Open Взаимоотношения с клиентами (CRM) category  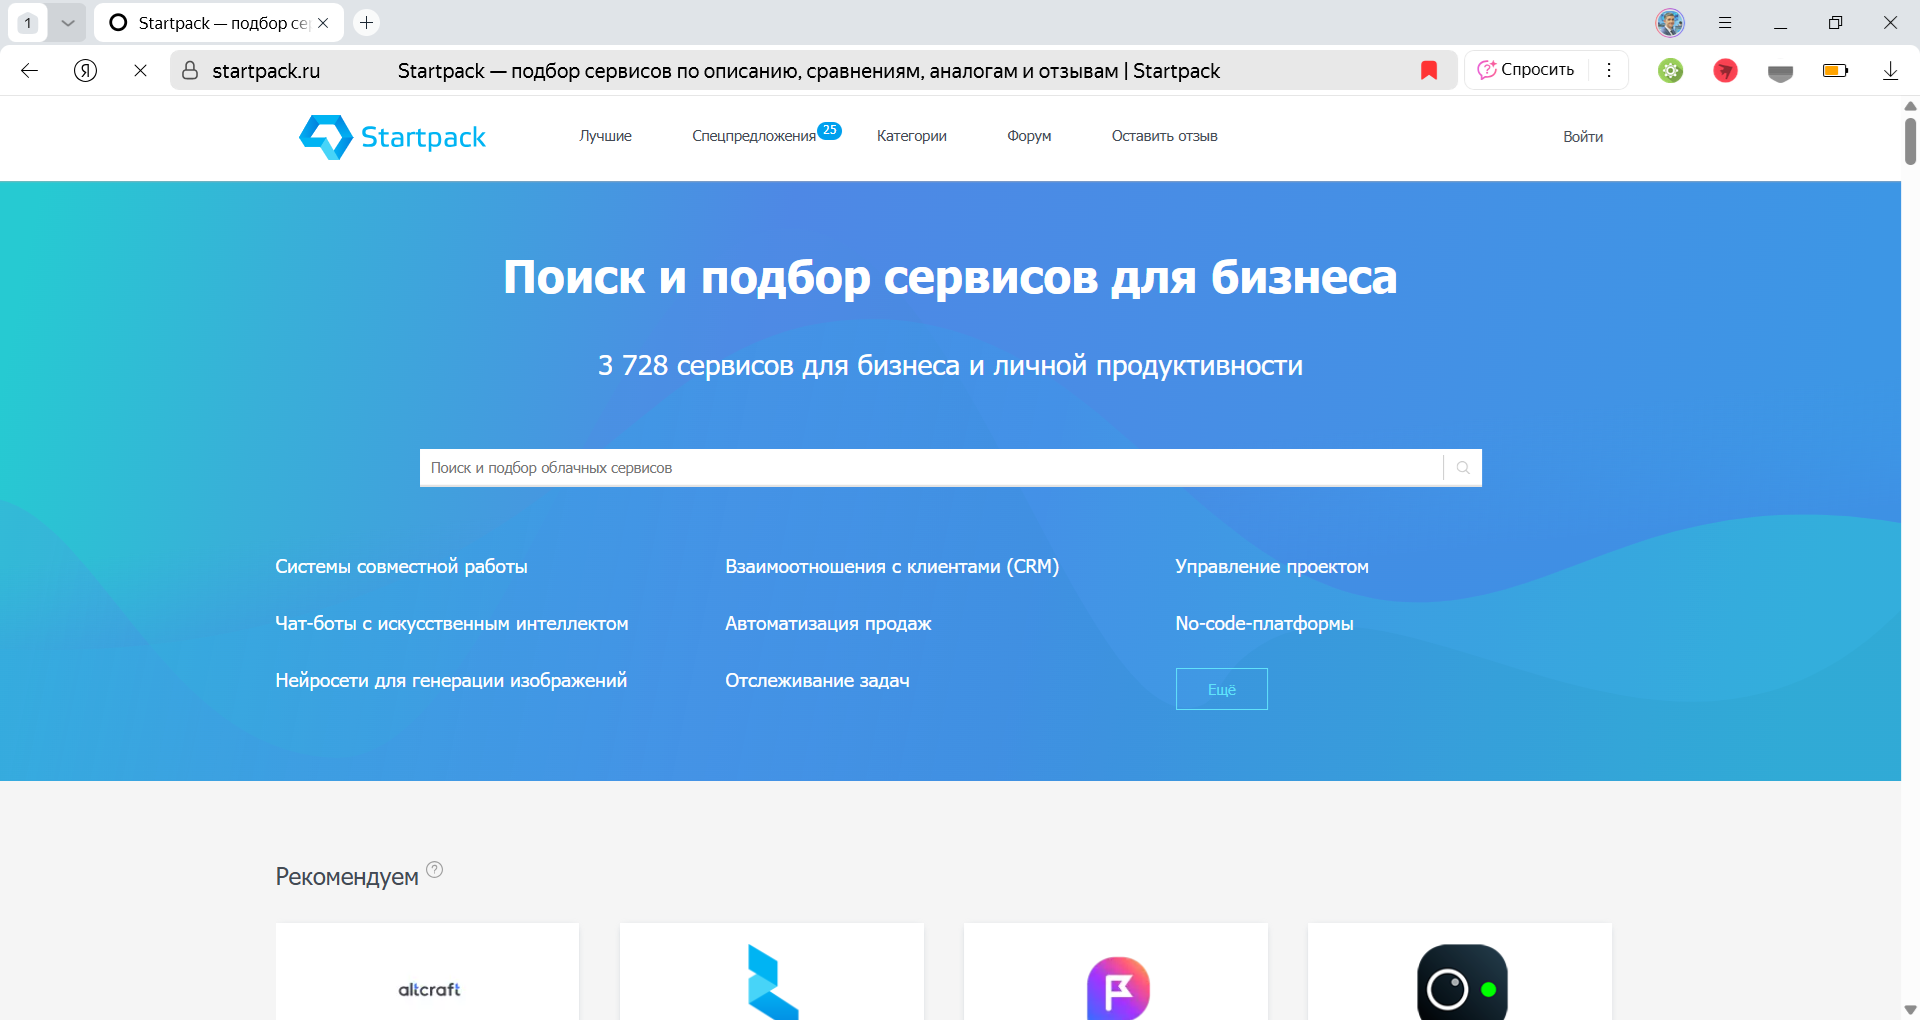(891, 566)
